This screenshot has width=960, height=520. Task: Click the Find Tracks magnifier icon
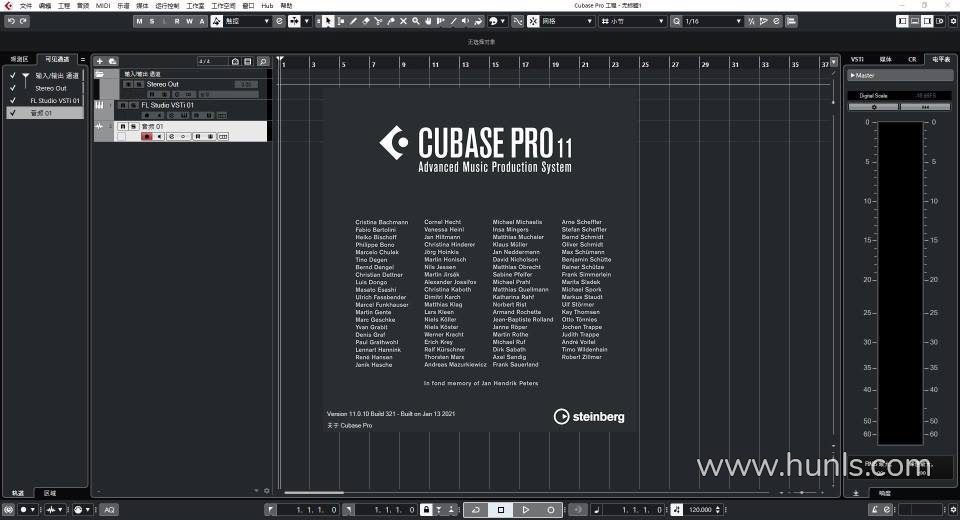pyautogui.click(x=263, y=61)
